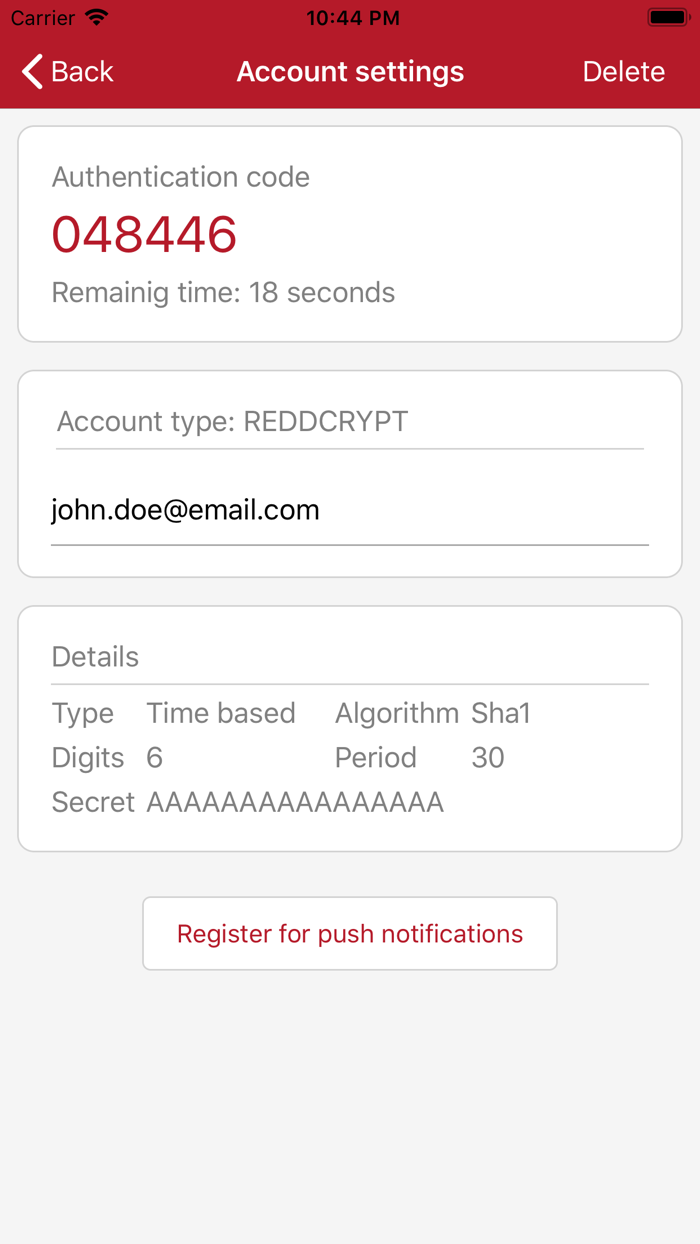Tap the red authentication code 048446
This screenshot has width=700, height=1244.
tap(143, 234)
